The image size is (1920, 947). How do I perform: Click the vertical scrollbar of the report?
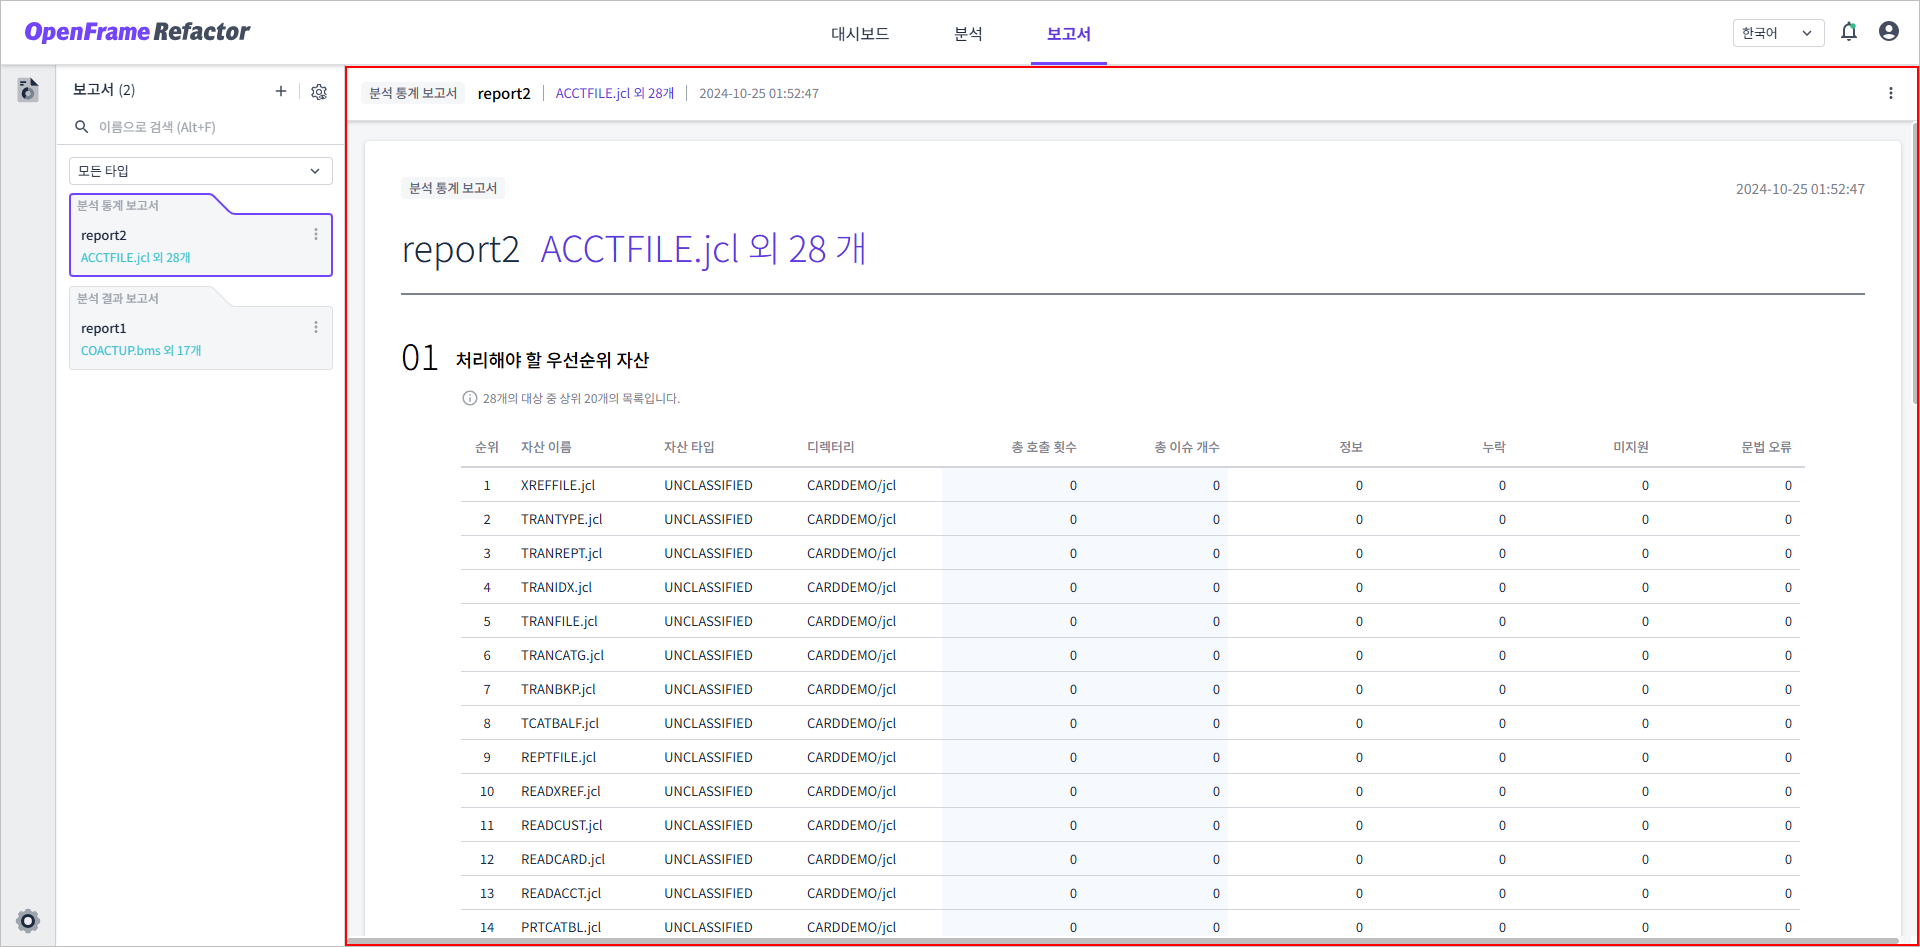[1914, 265]
